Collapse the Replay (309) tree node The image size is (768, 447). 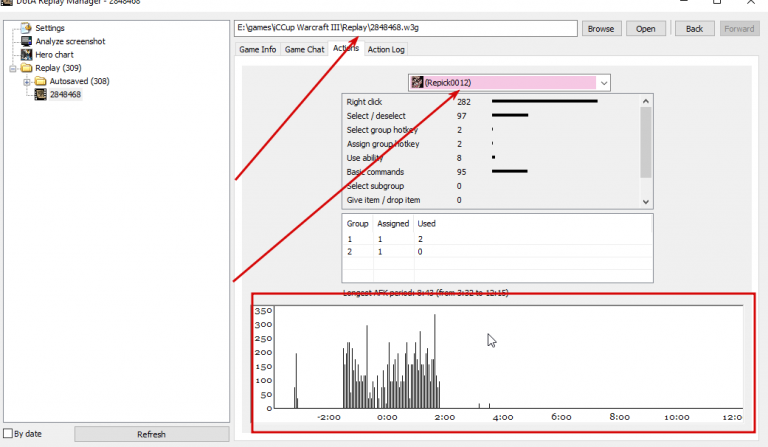pyautogui.click(x=13, y=68)
